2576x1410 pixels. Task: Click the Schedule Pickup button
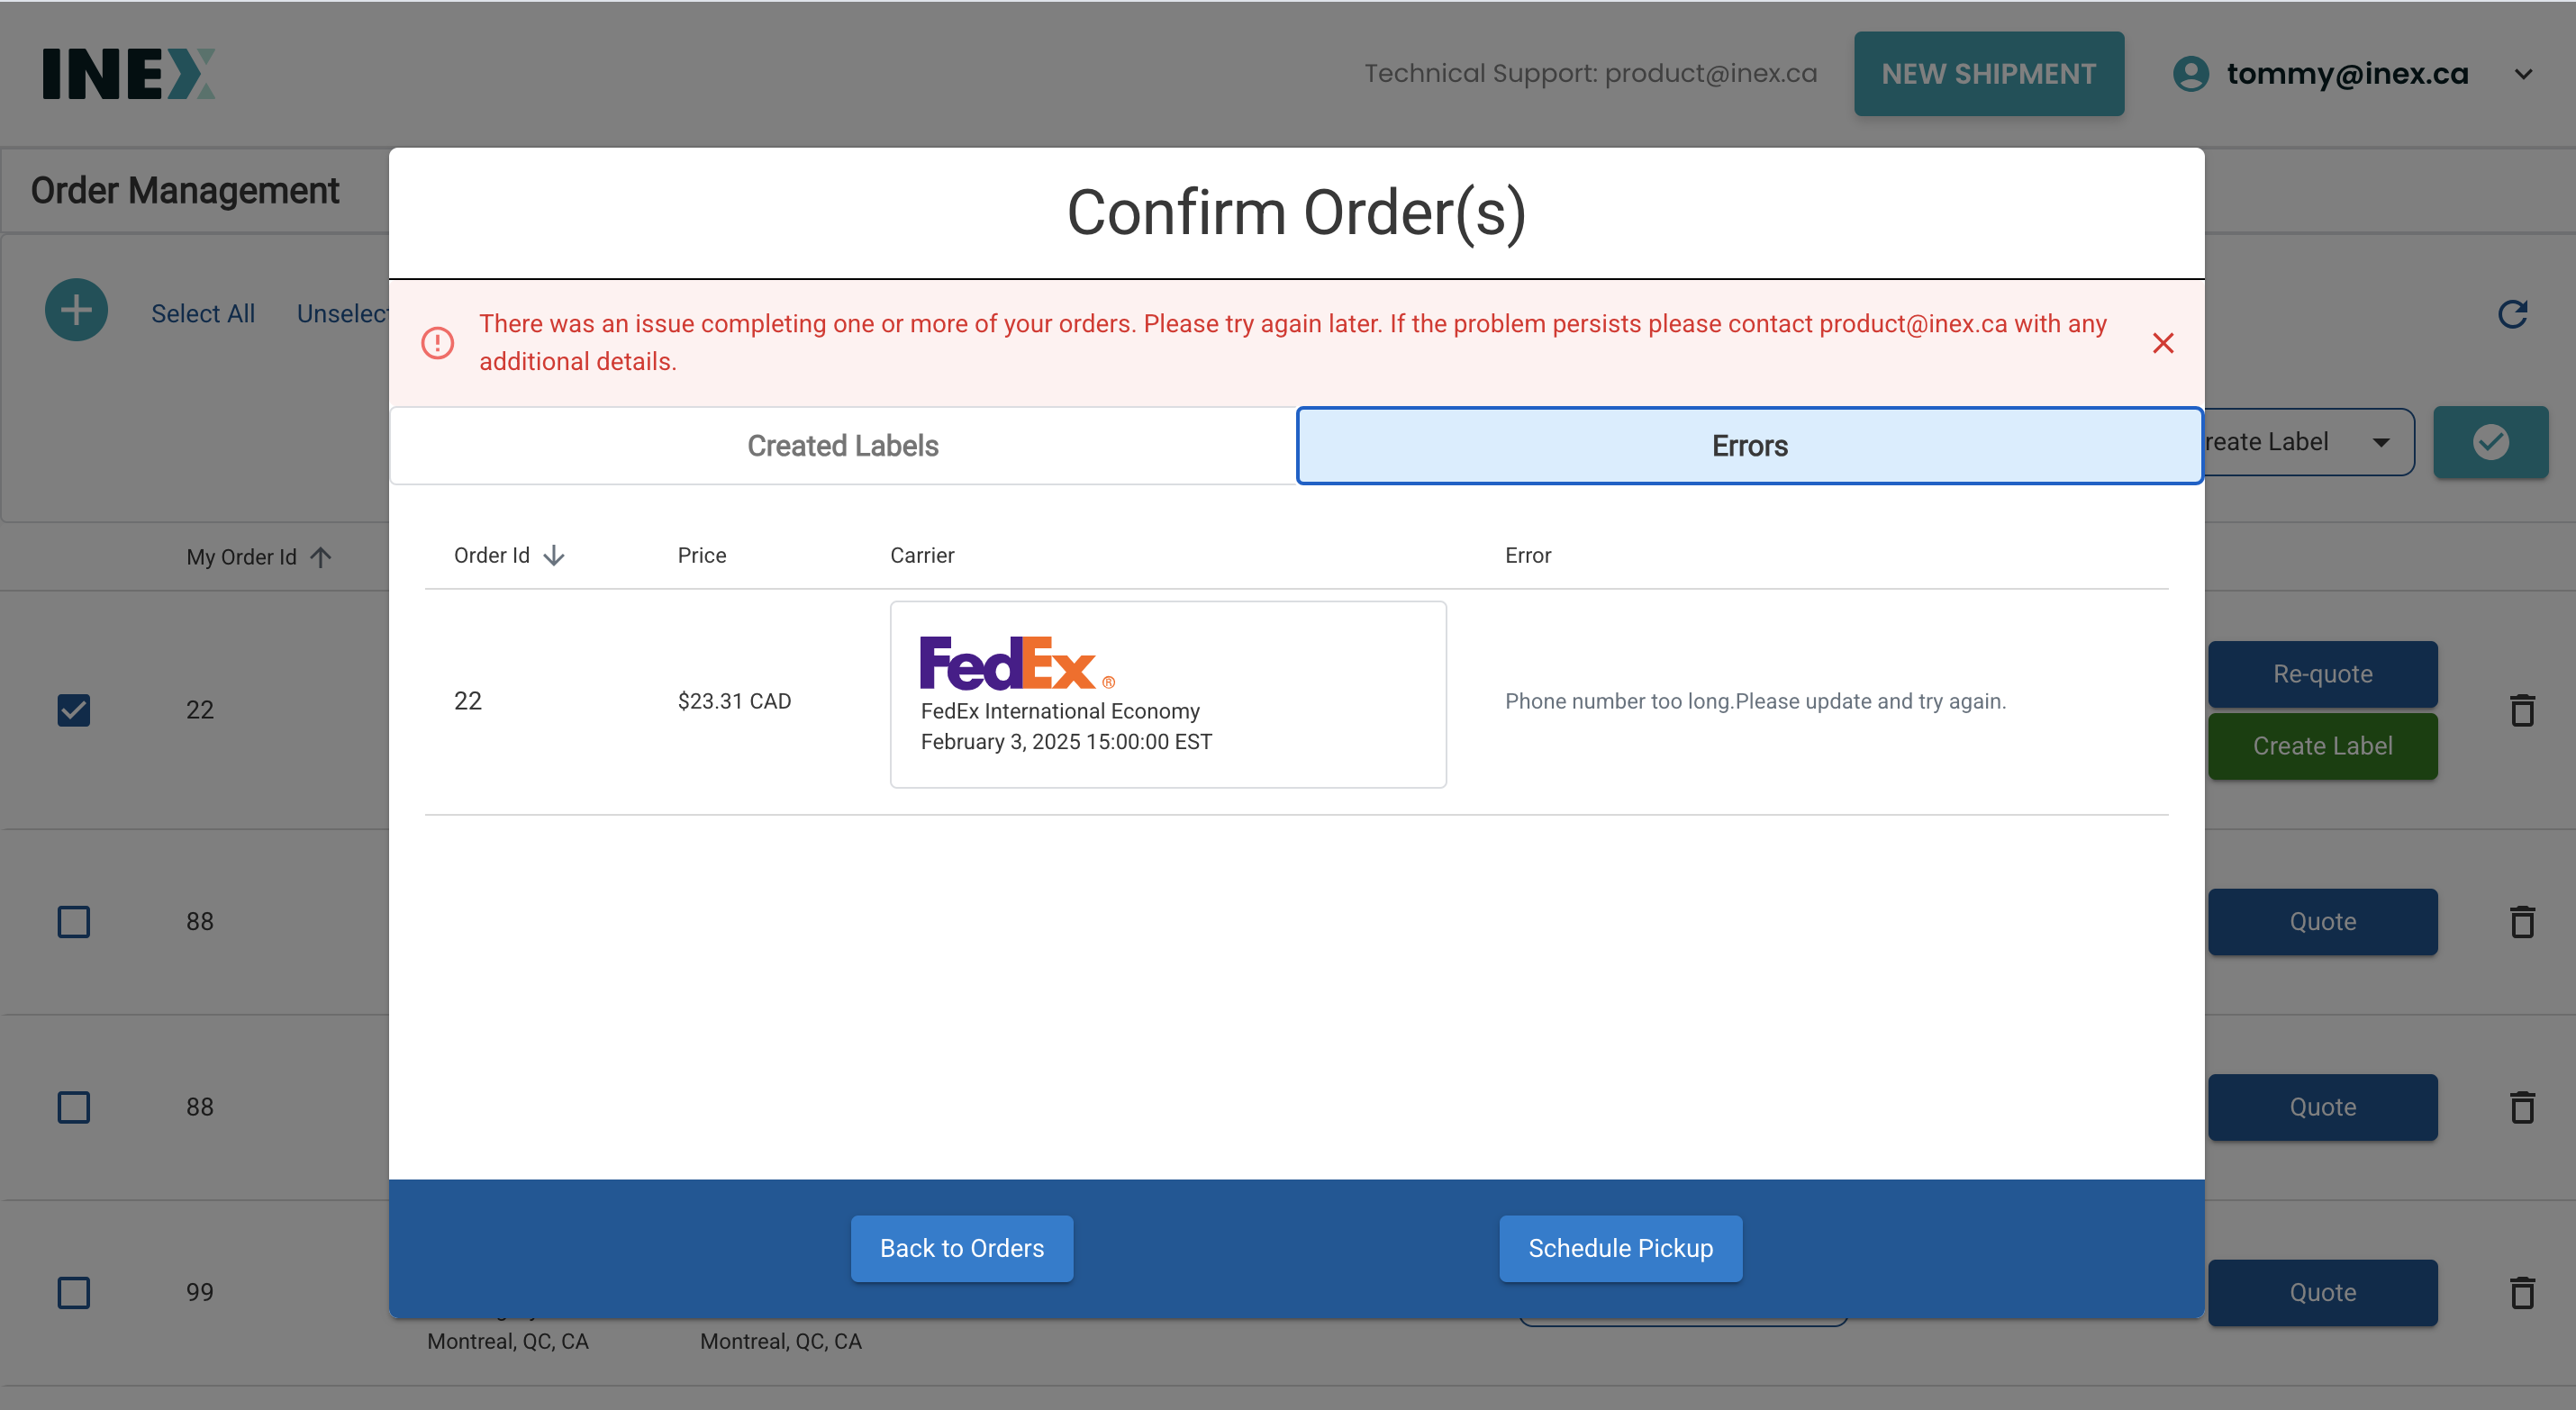pos(1620,1248)
